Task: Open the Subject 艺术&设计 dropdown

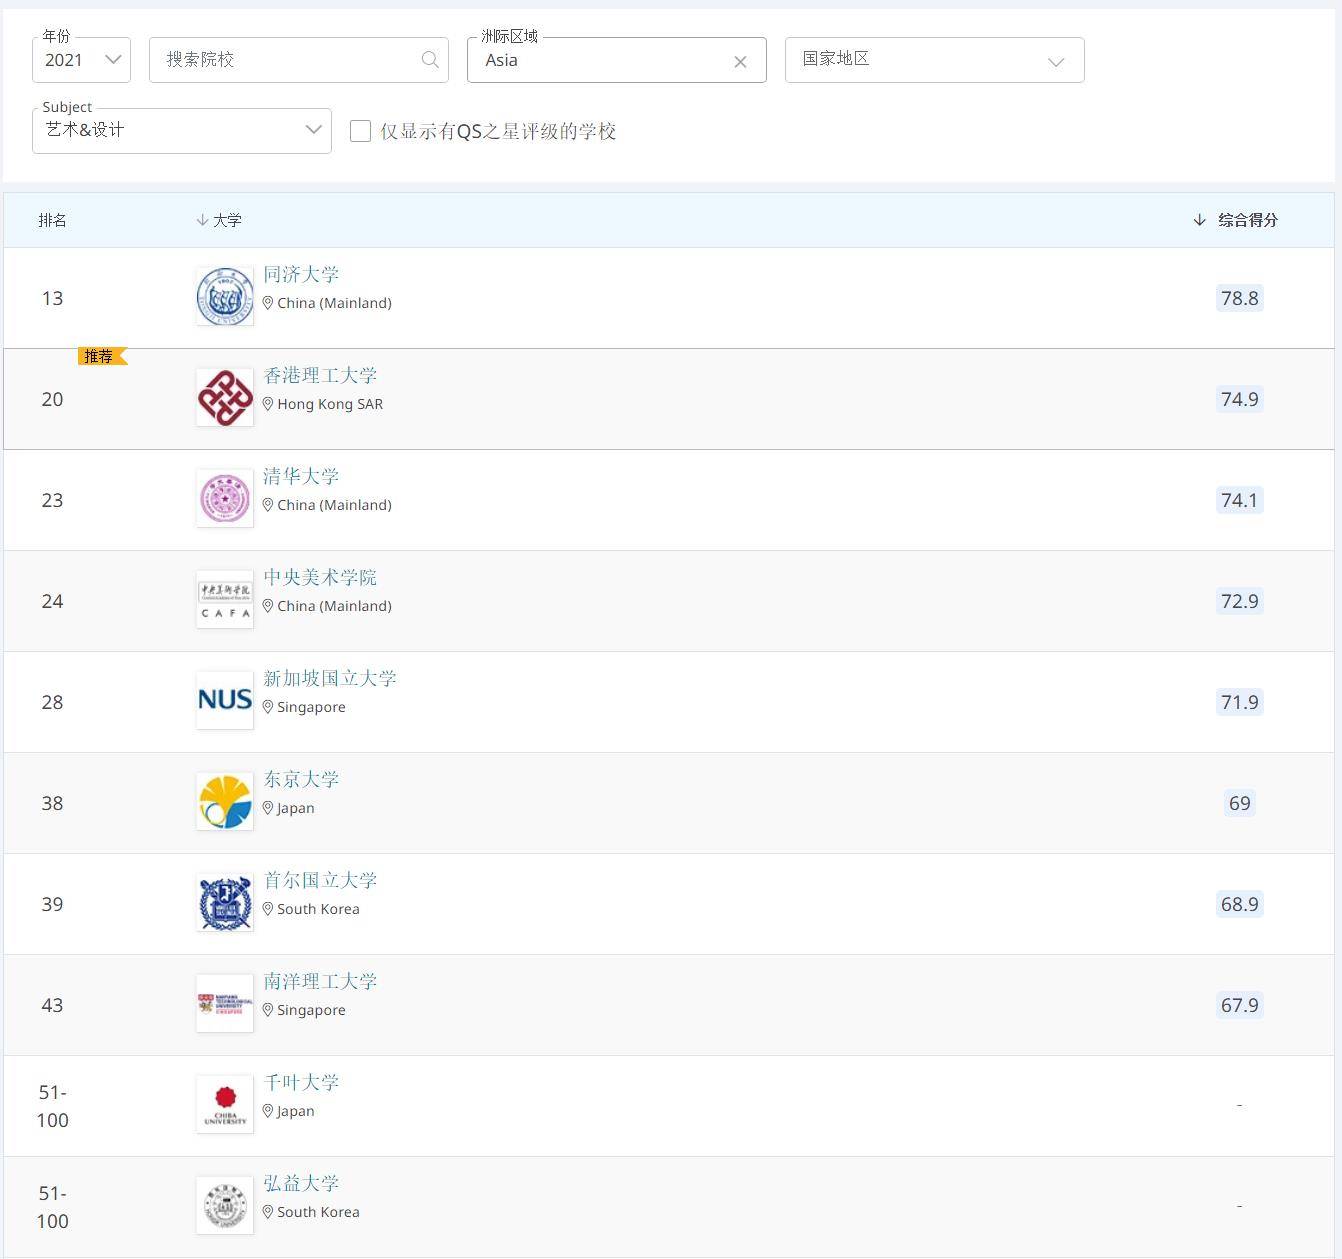Action: coord(181,130)
